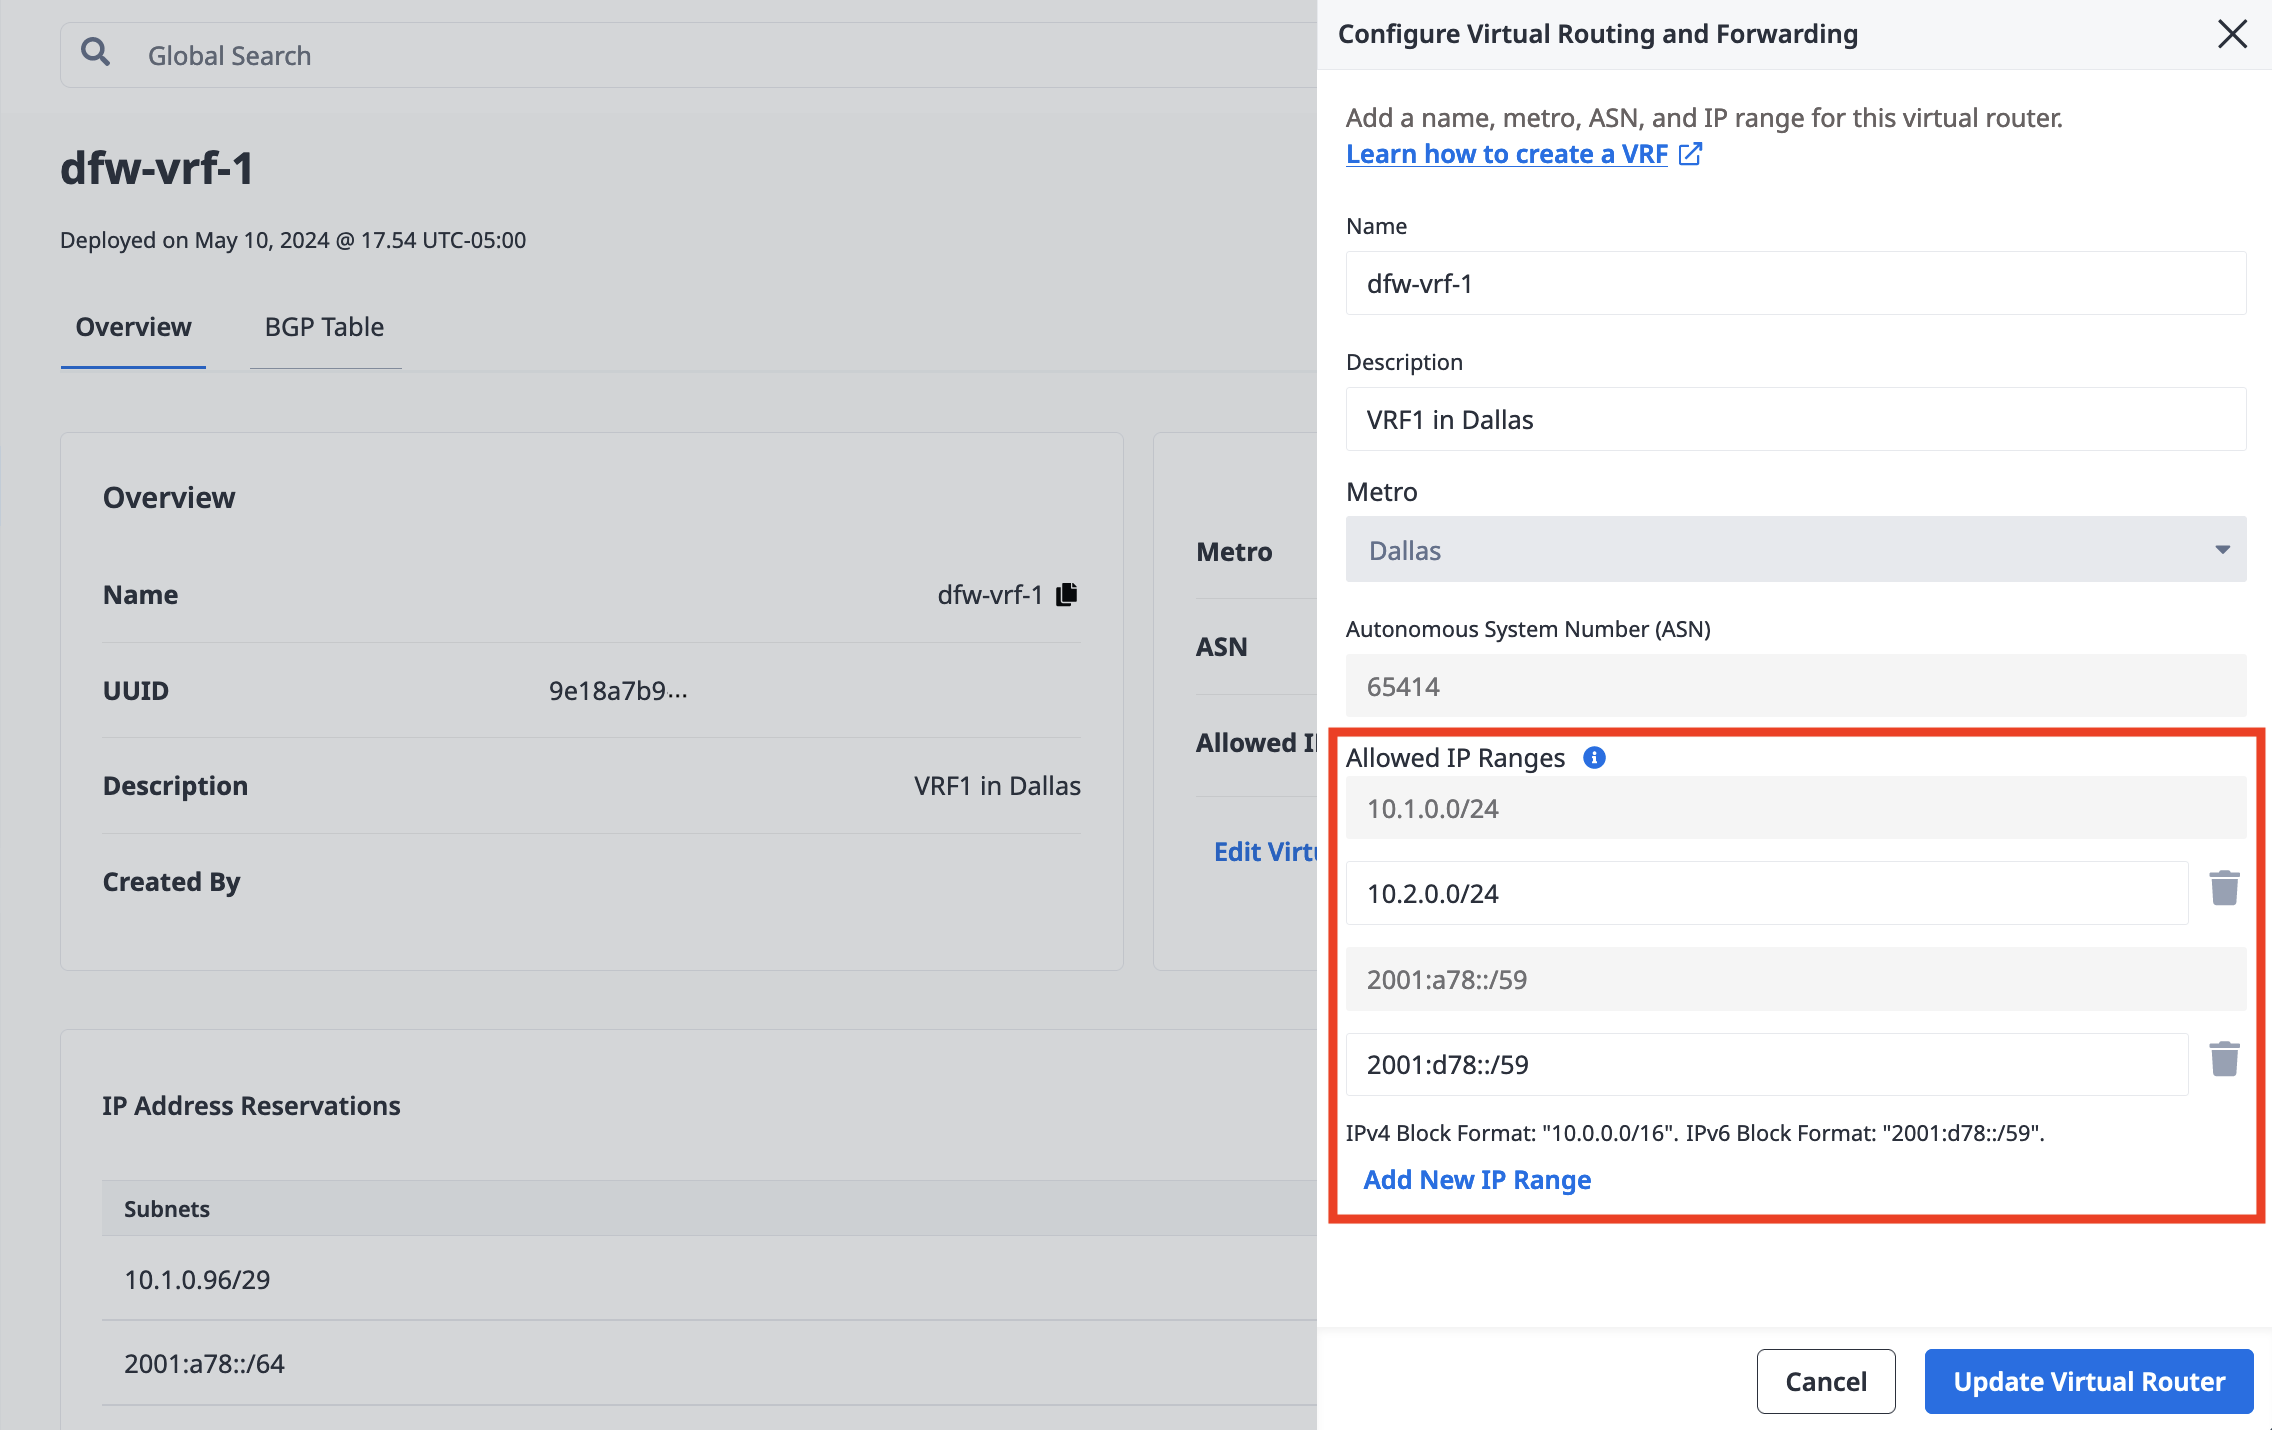The height and width of the screenshot is (1430, 2272).
Task: Click the Cancel button
Action: (1826, 1381)
